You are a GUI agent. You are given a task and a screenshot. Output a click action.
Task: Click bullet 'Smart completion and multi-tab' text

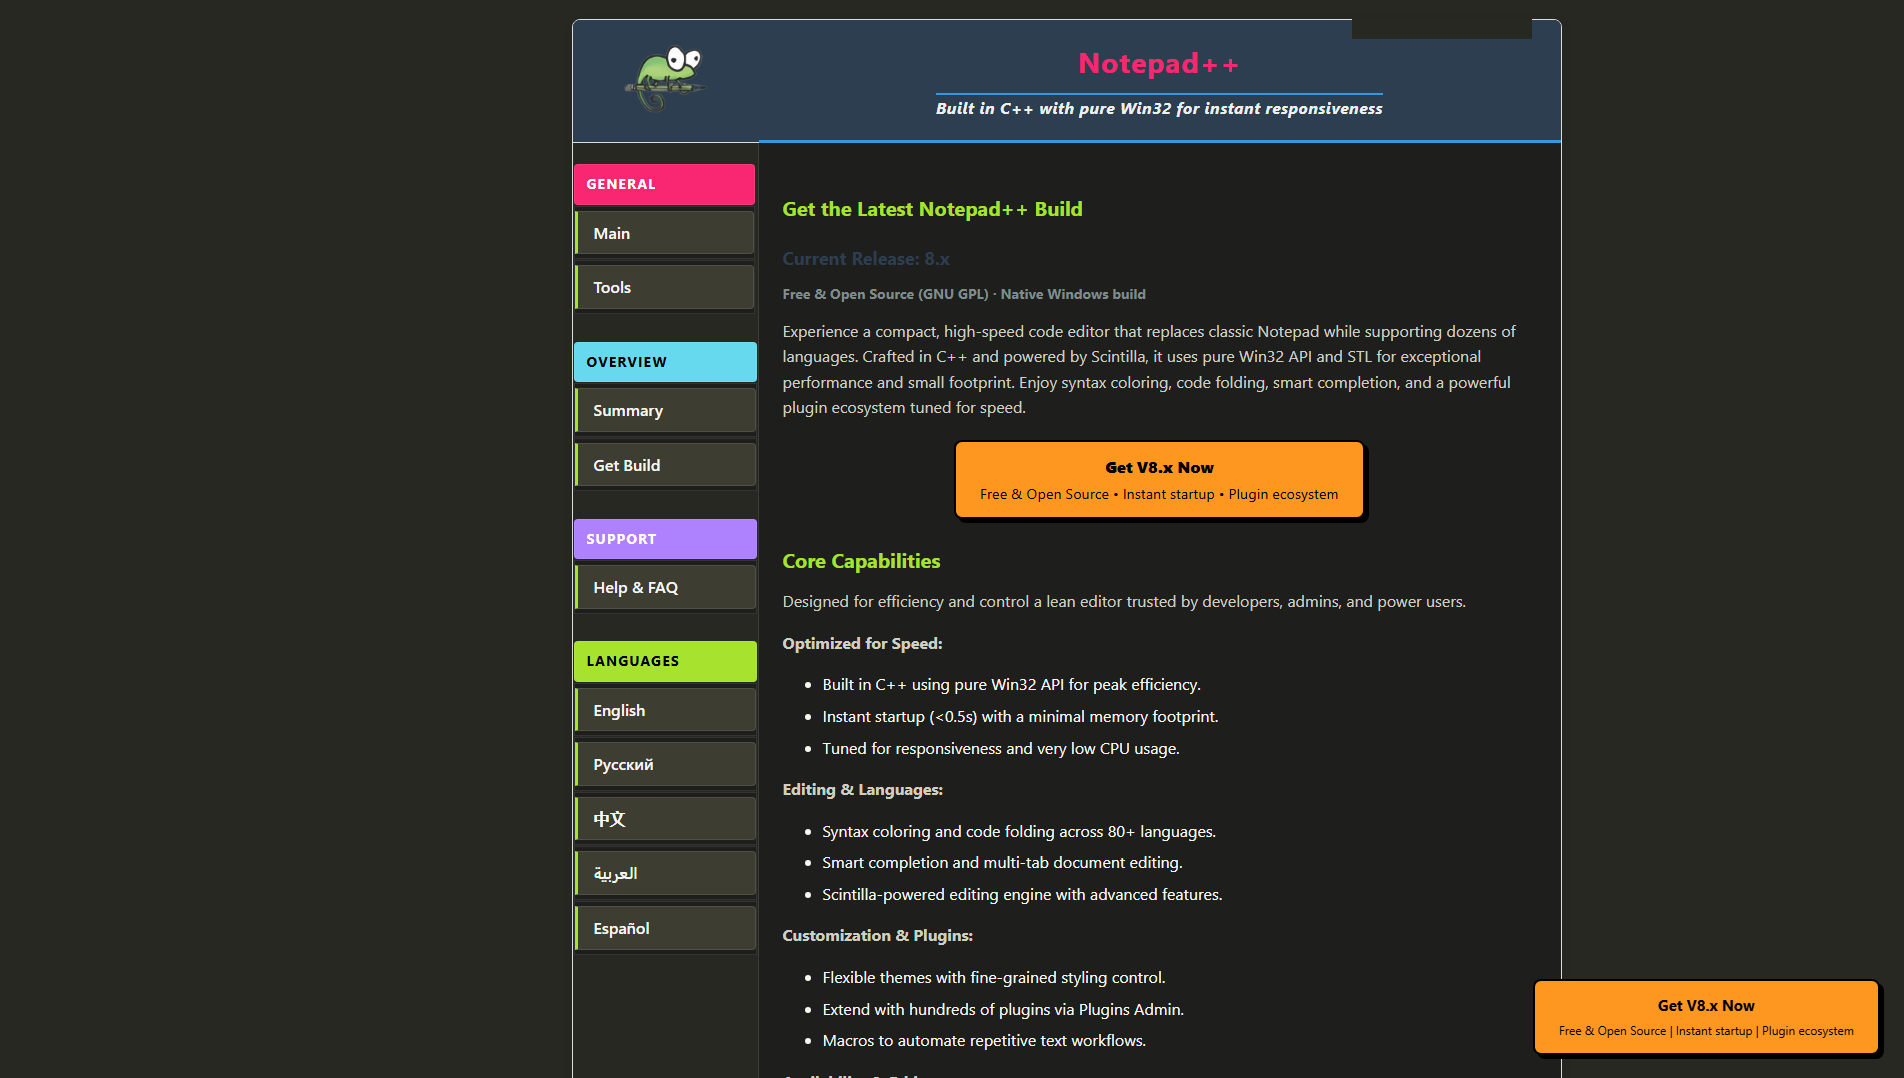tap(1002, 862)
